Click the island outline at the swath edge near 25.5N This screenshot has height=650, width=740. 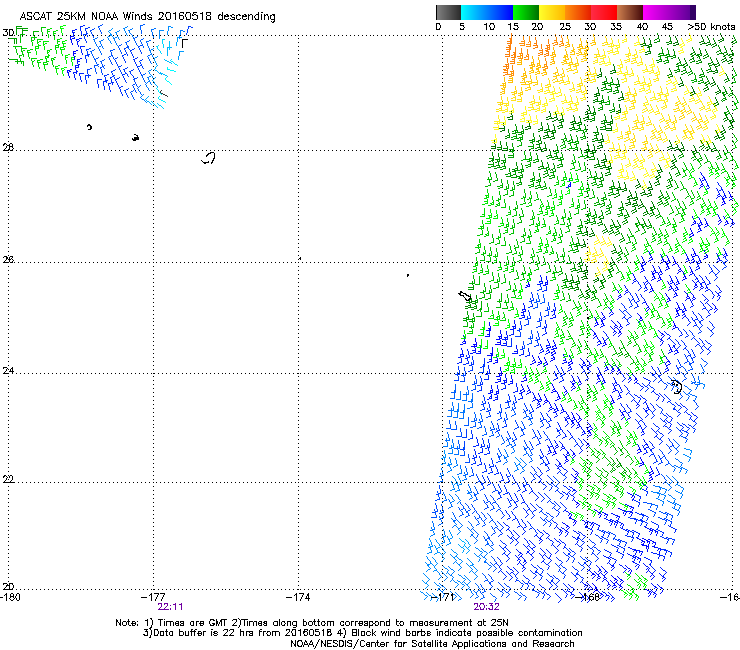click(465, 296)
